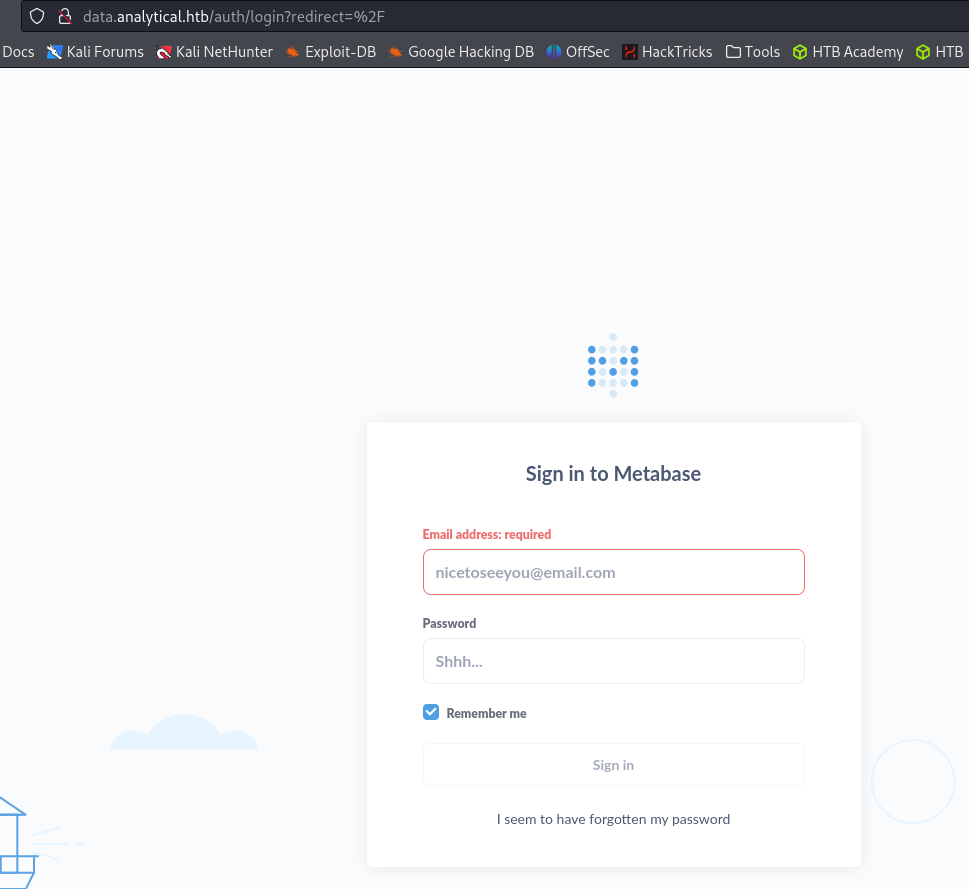Open the Google Hacking DB bookmark
The width and height of the screenshot is (969, 889).
[461, 52]
